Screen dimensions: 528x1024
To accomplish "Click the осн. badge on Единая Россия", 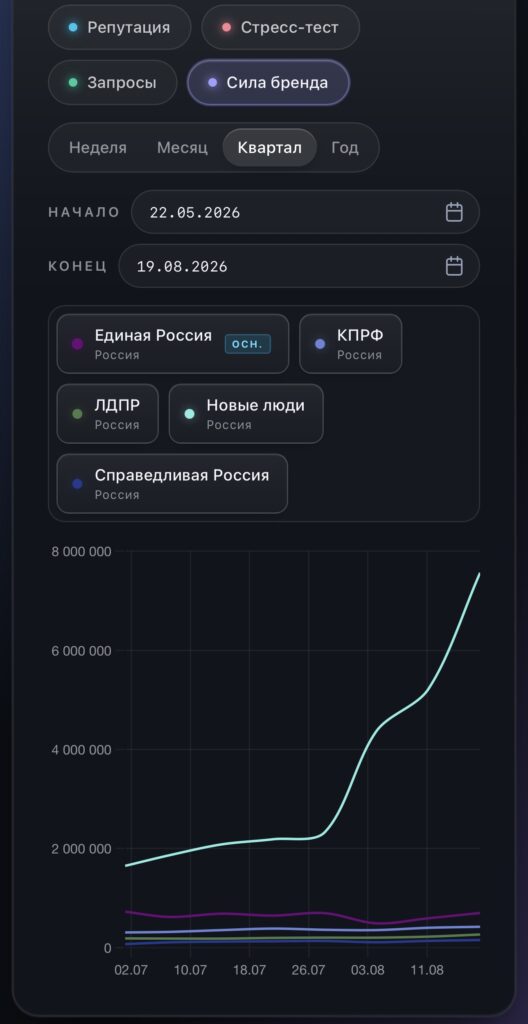I will pyautogui.click(x=248, y=344).
